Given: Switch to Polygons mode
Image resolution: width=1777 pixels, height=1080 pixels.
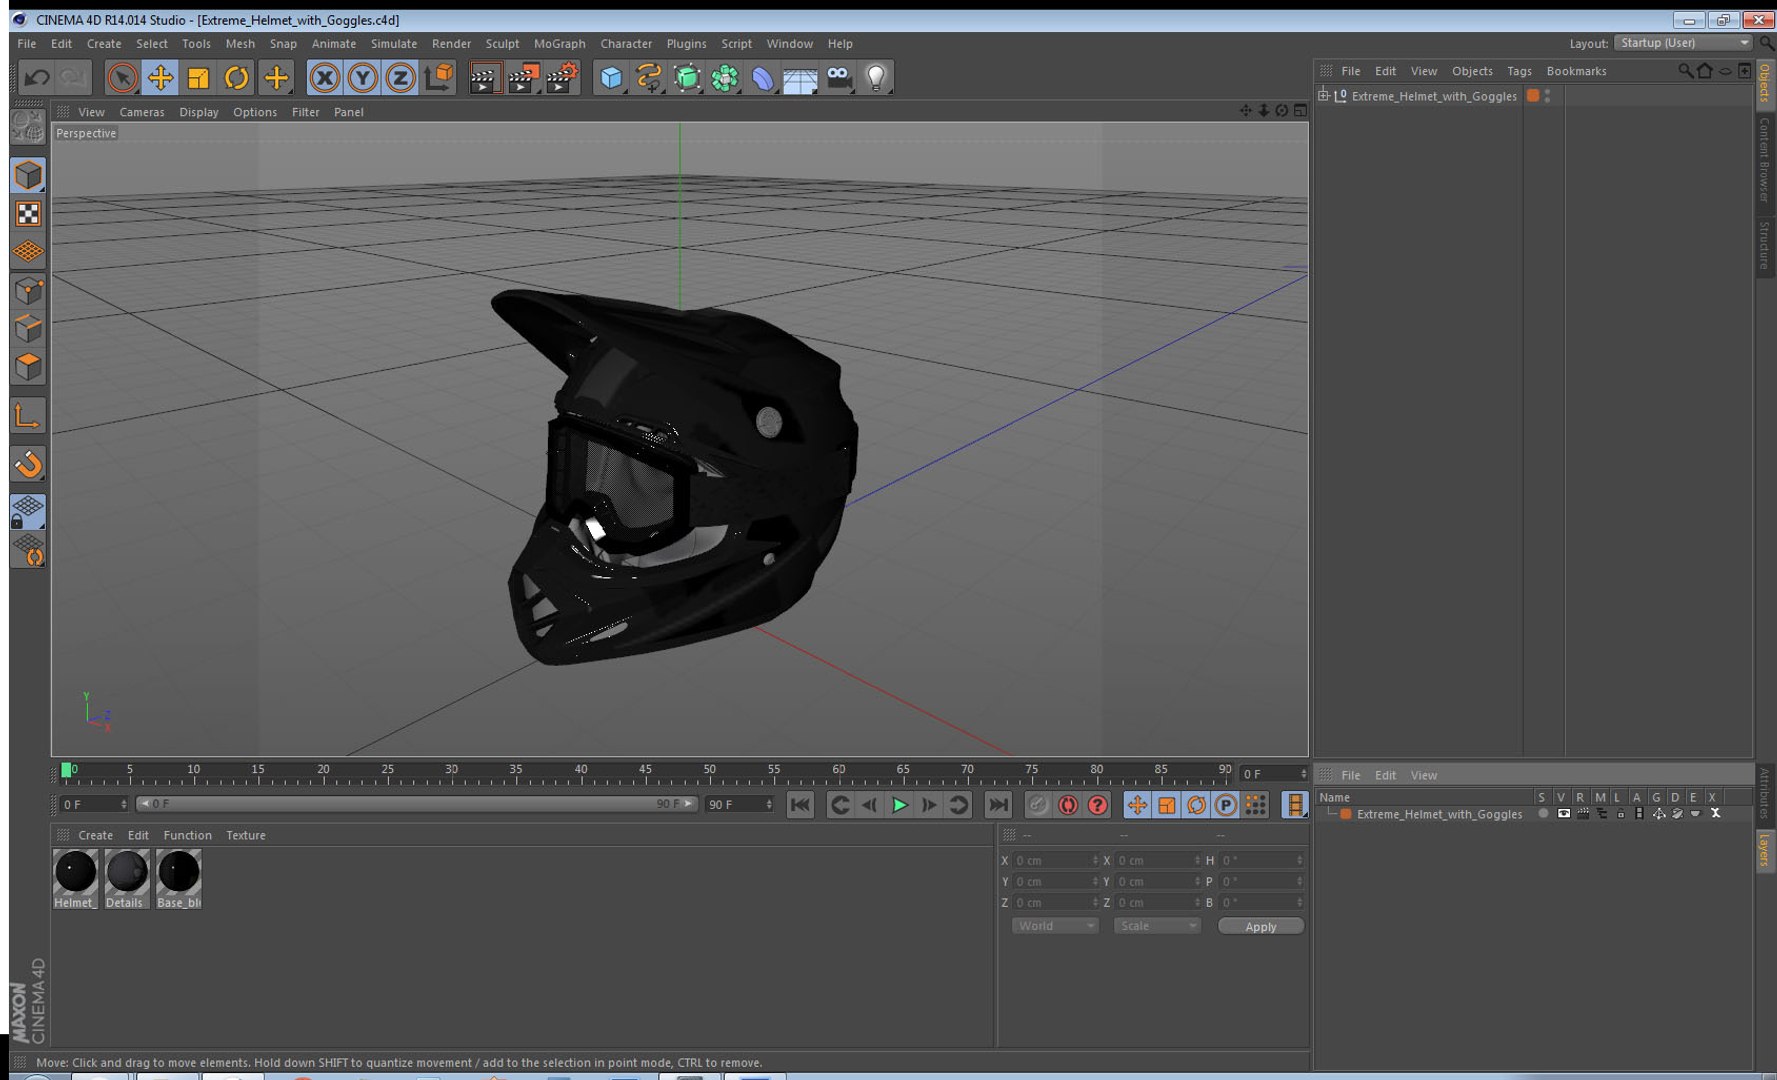Looking at the screenshot, I should tap(28, 366).
